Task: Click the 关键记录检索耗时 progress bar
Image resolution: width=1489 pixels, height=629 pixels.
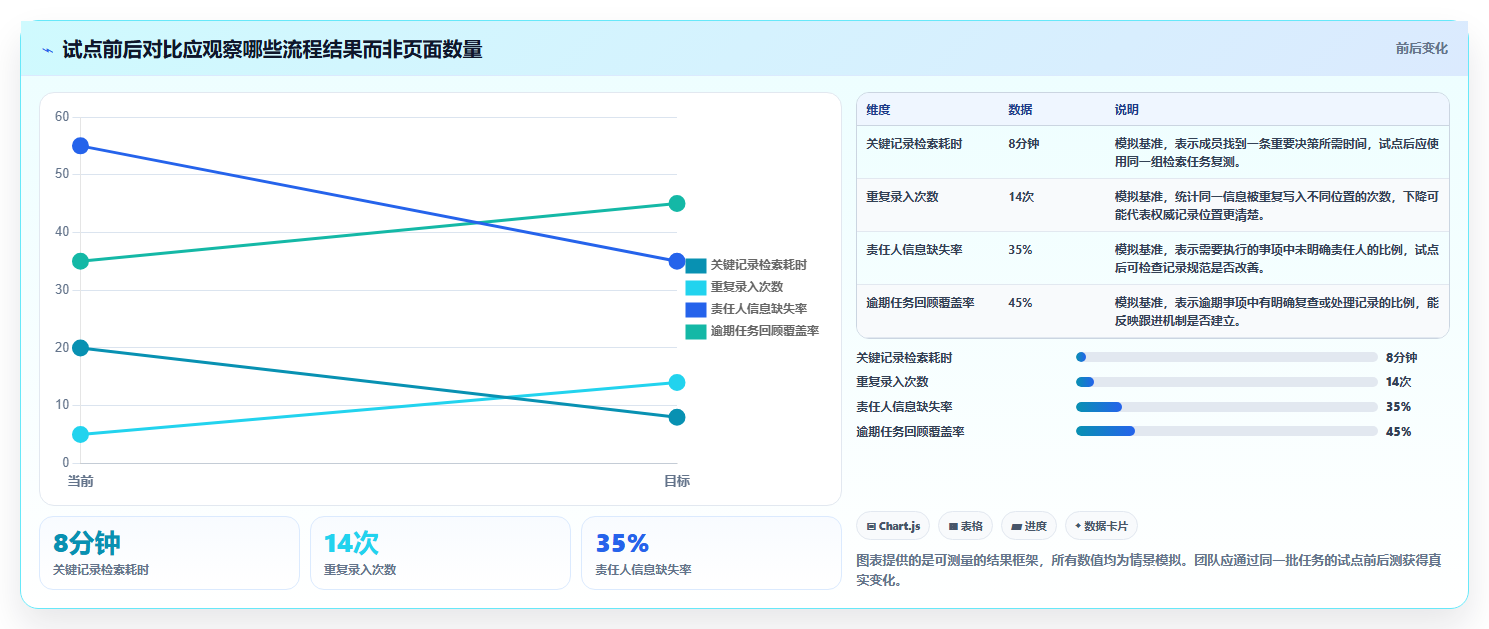Action: [x=1227, y=357]
